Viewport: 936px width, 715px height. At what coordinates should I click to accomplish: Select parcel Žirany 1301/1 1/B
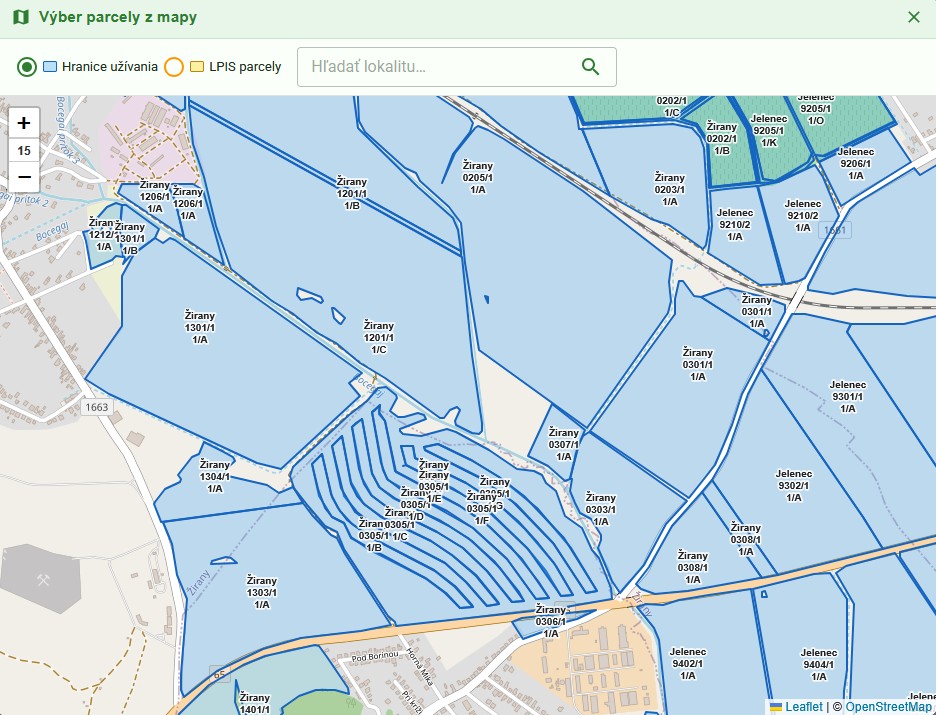[x=130, y=239]
